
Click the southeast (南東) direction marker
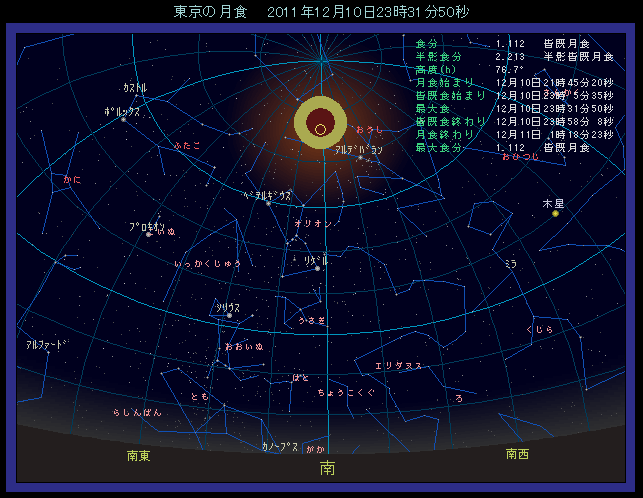pos(139,455)
